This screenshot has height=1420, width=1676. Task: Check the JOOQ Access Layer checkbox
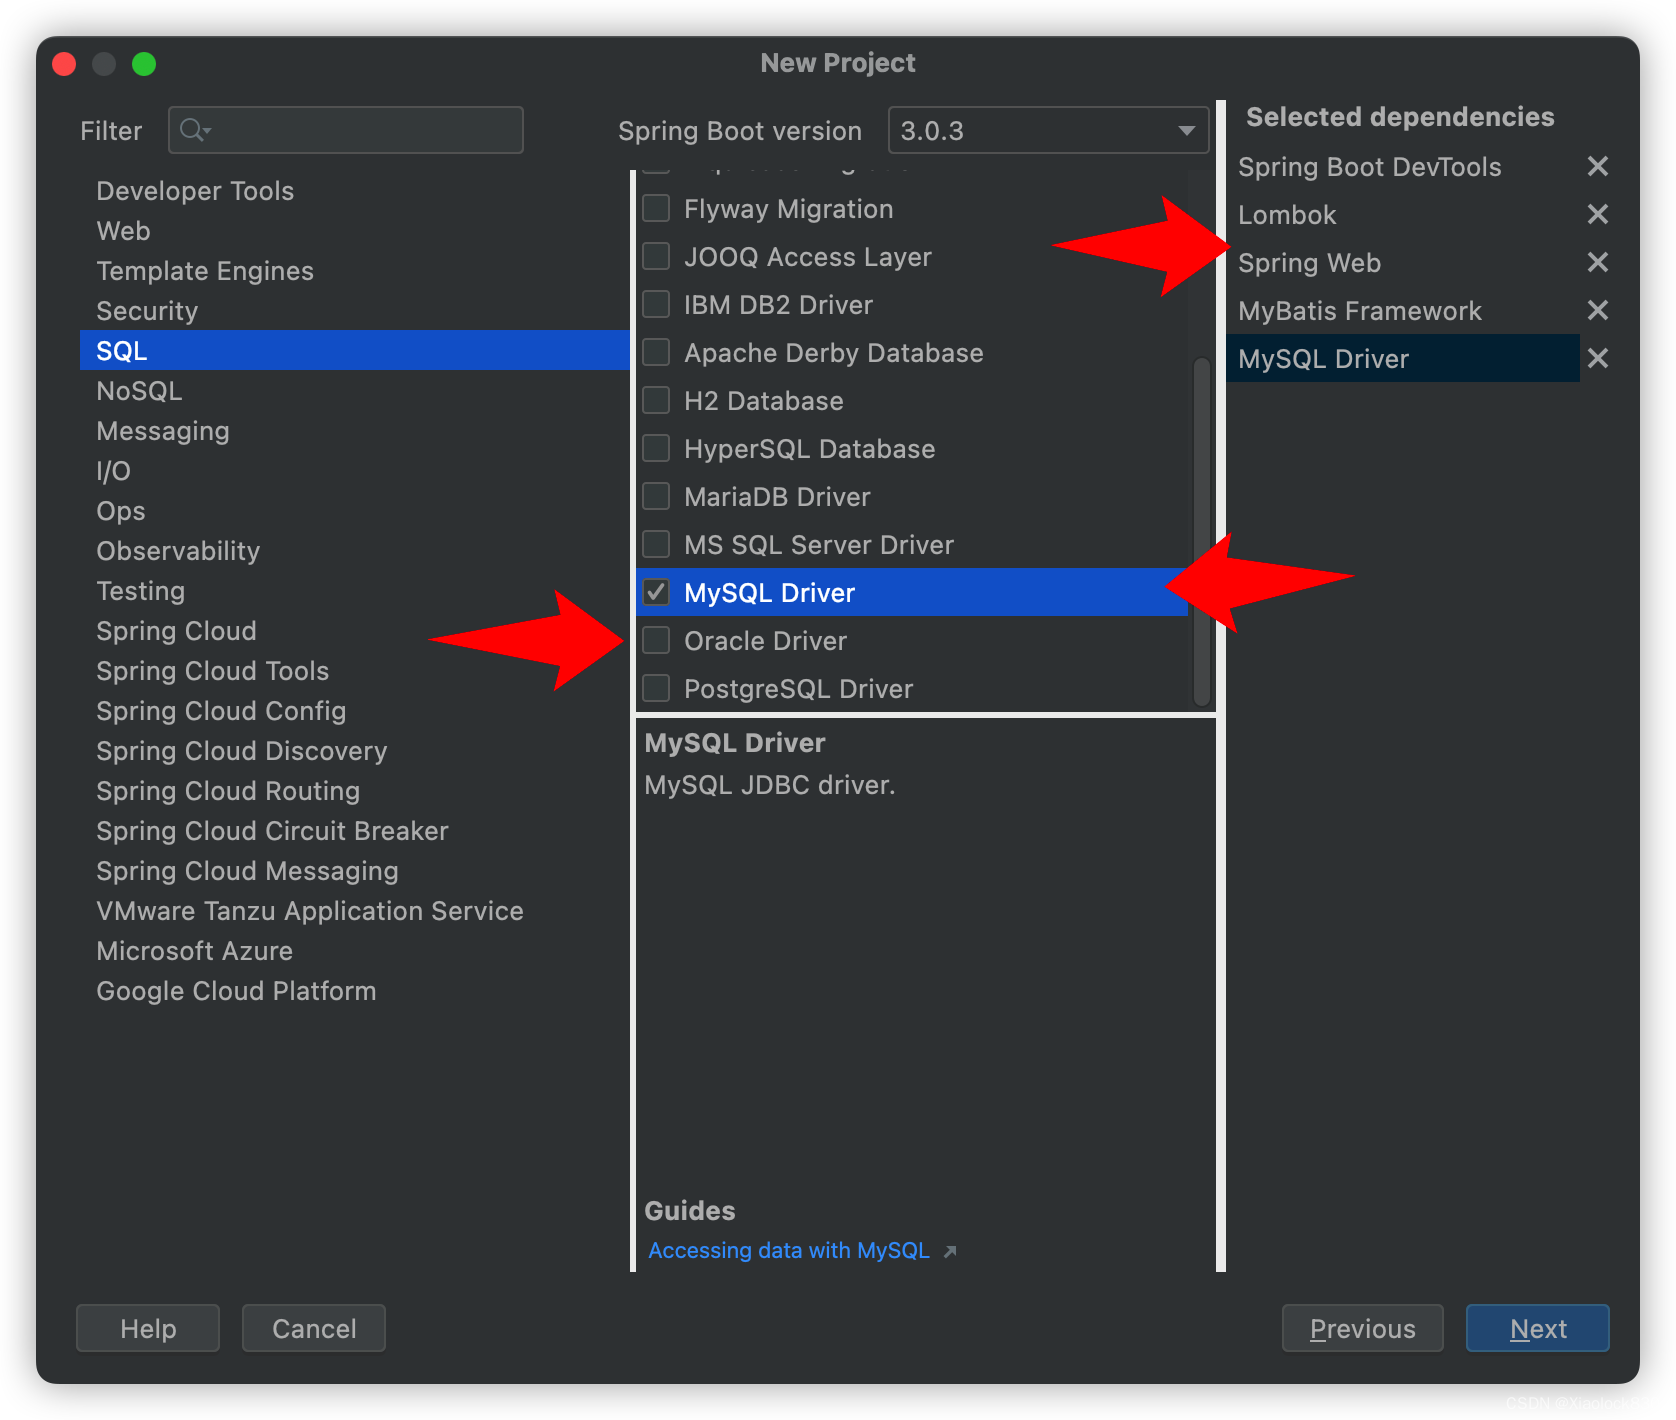click(656, 256)
